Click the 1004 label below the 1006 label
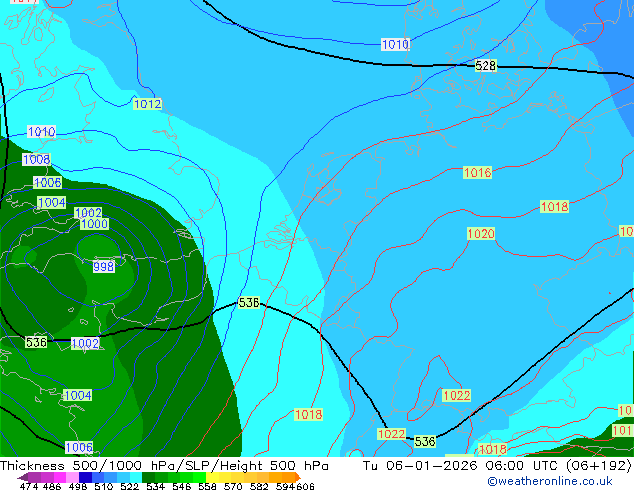Image resolution: width=634 pixels, height=490 pixels. pos(51,202)
